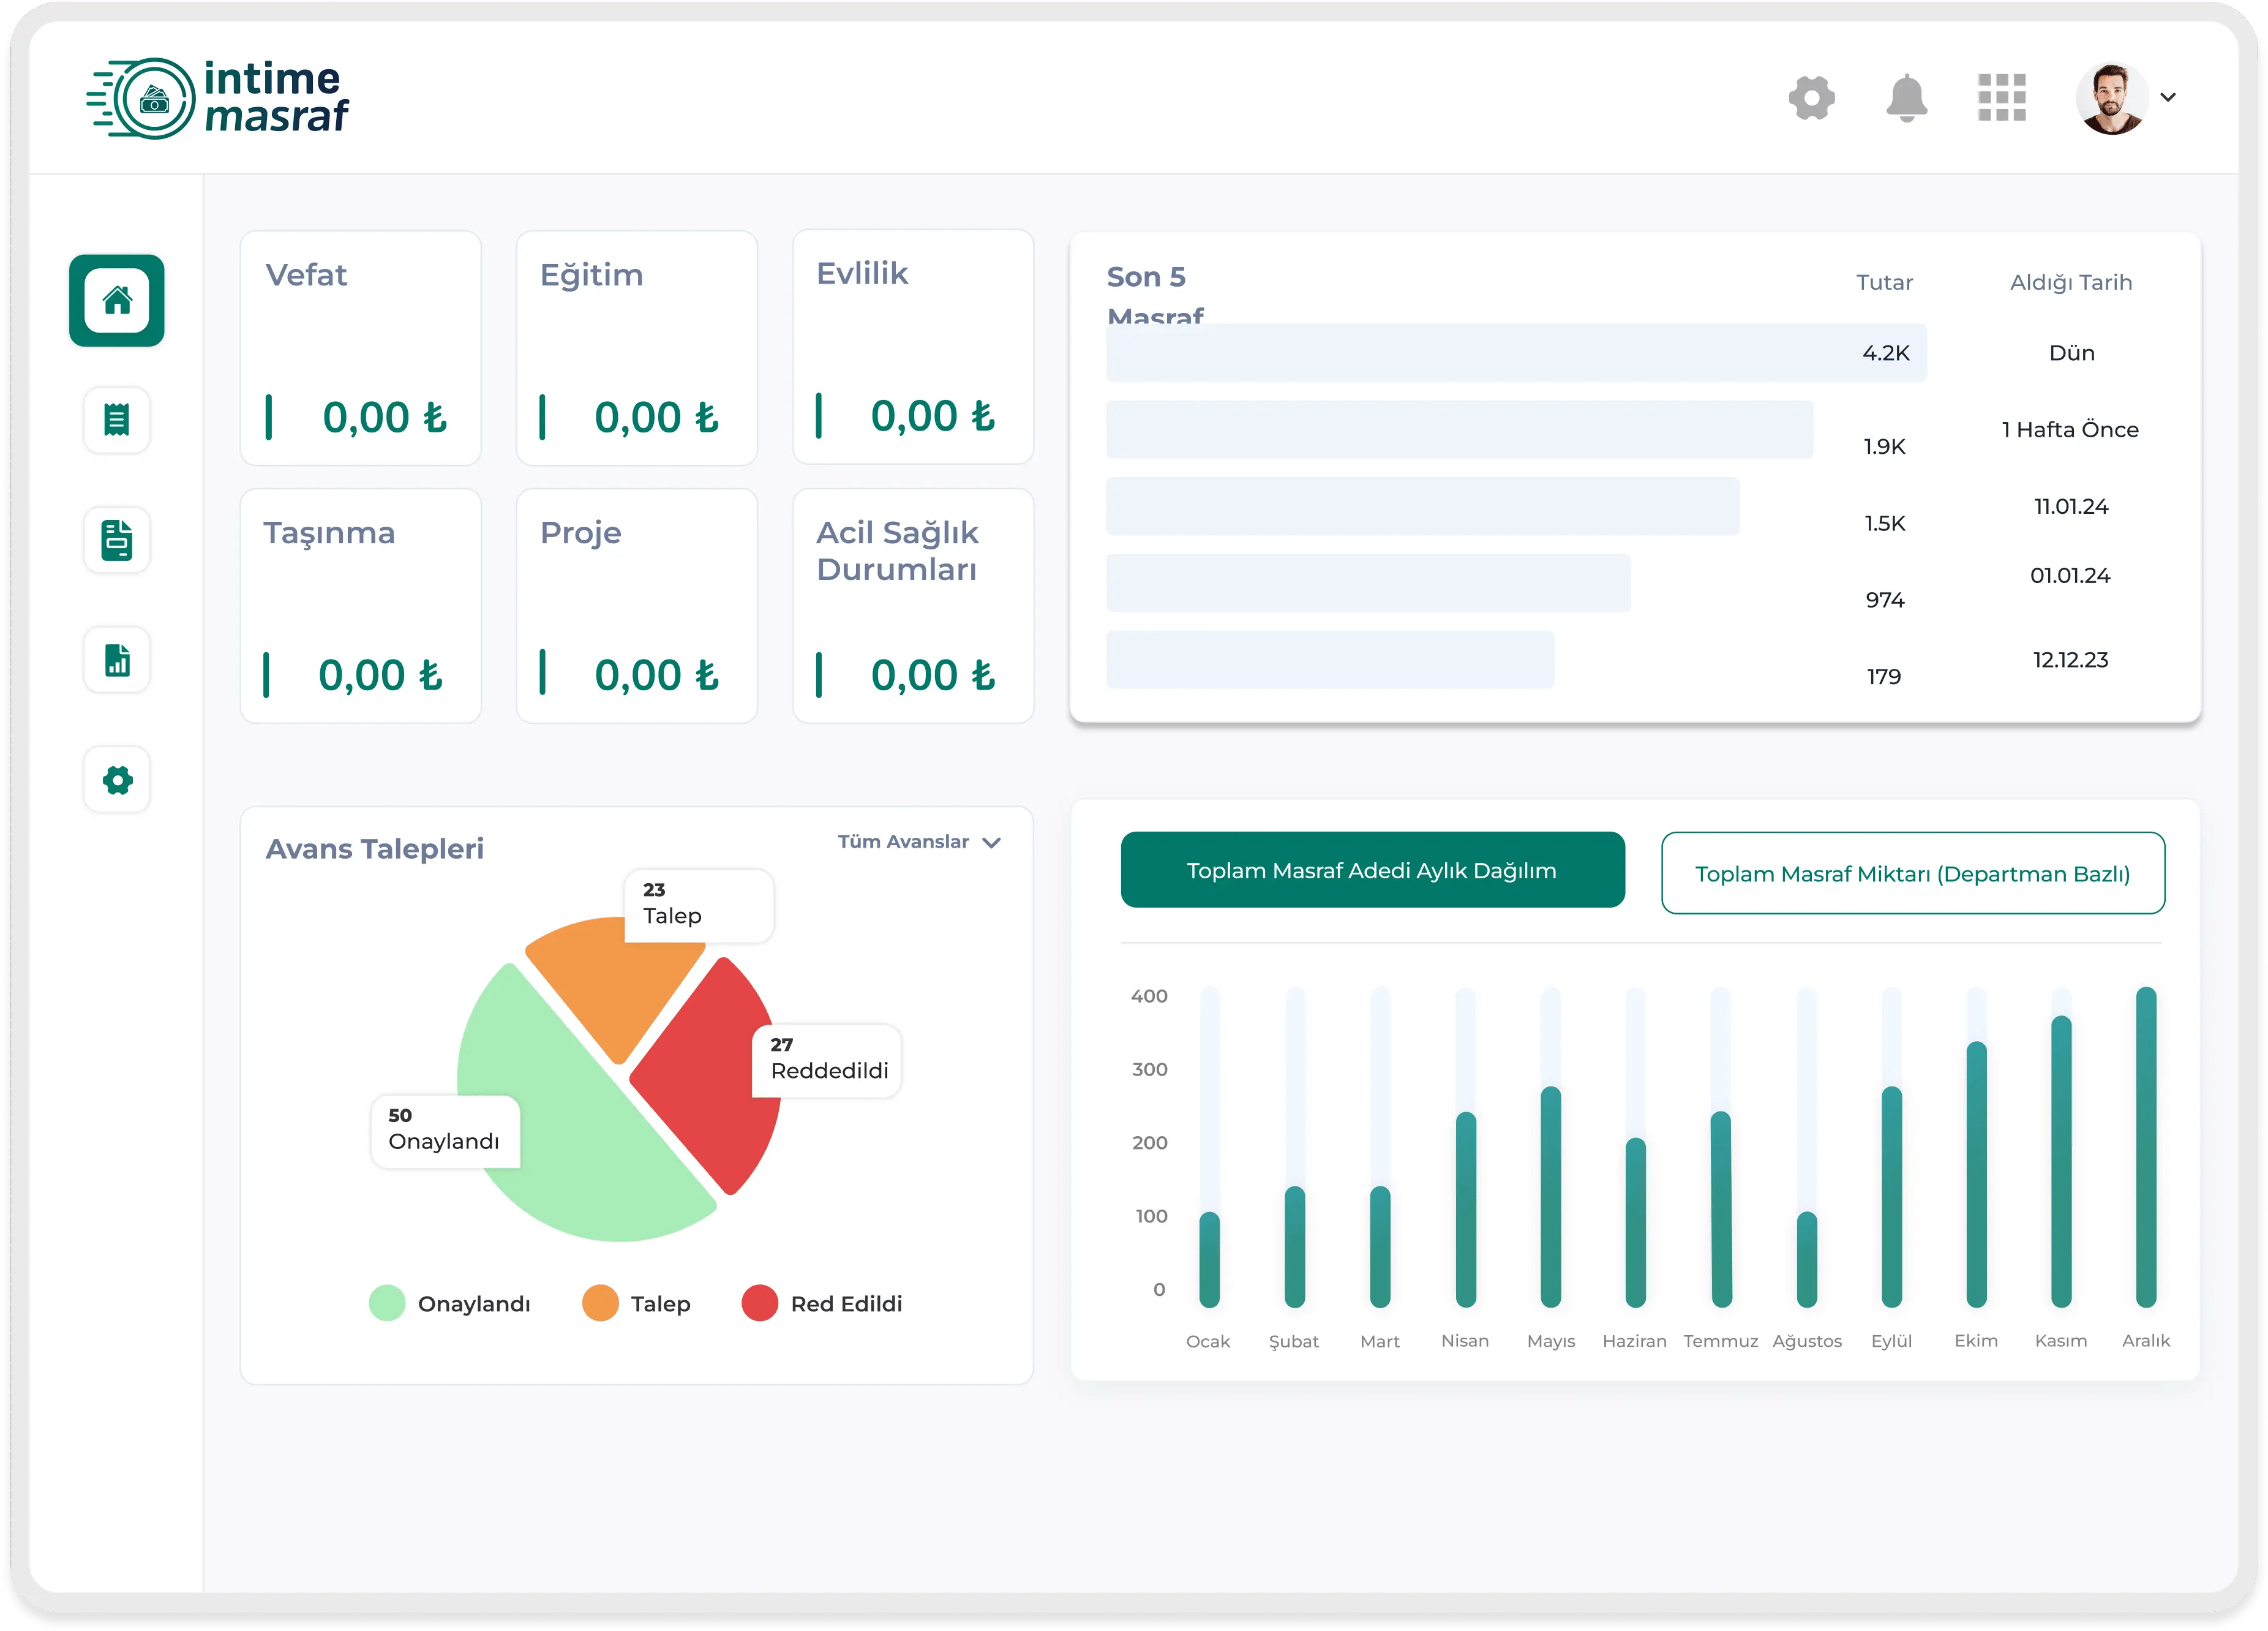This screenshot has height=1631, width=2268.
Task: Click the Nisan bar in monthly chart
Action: 1465,1209
